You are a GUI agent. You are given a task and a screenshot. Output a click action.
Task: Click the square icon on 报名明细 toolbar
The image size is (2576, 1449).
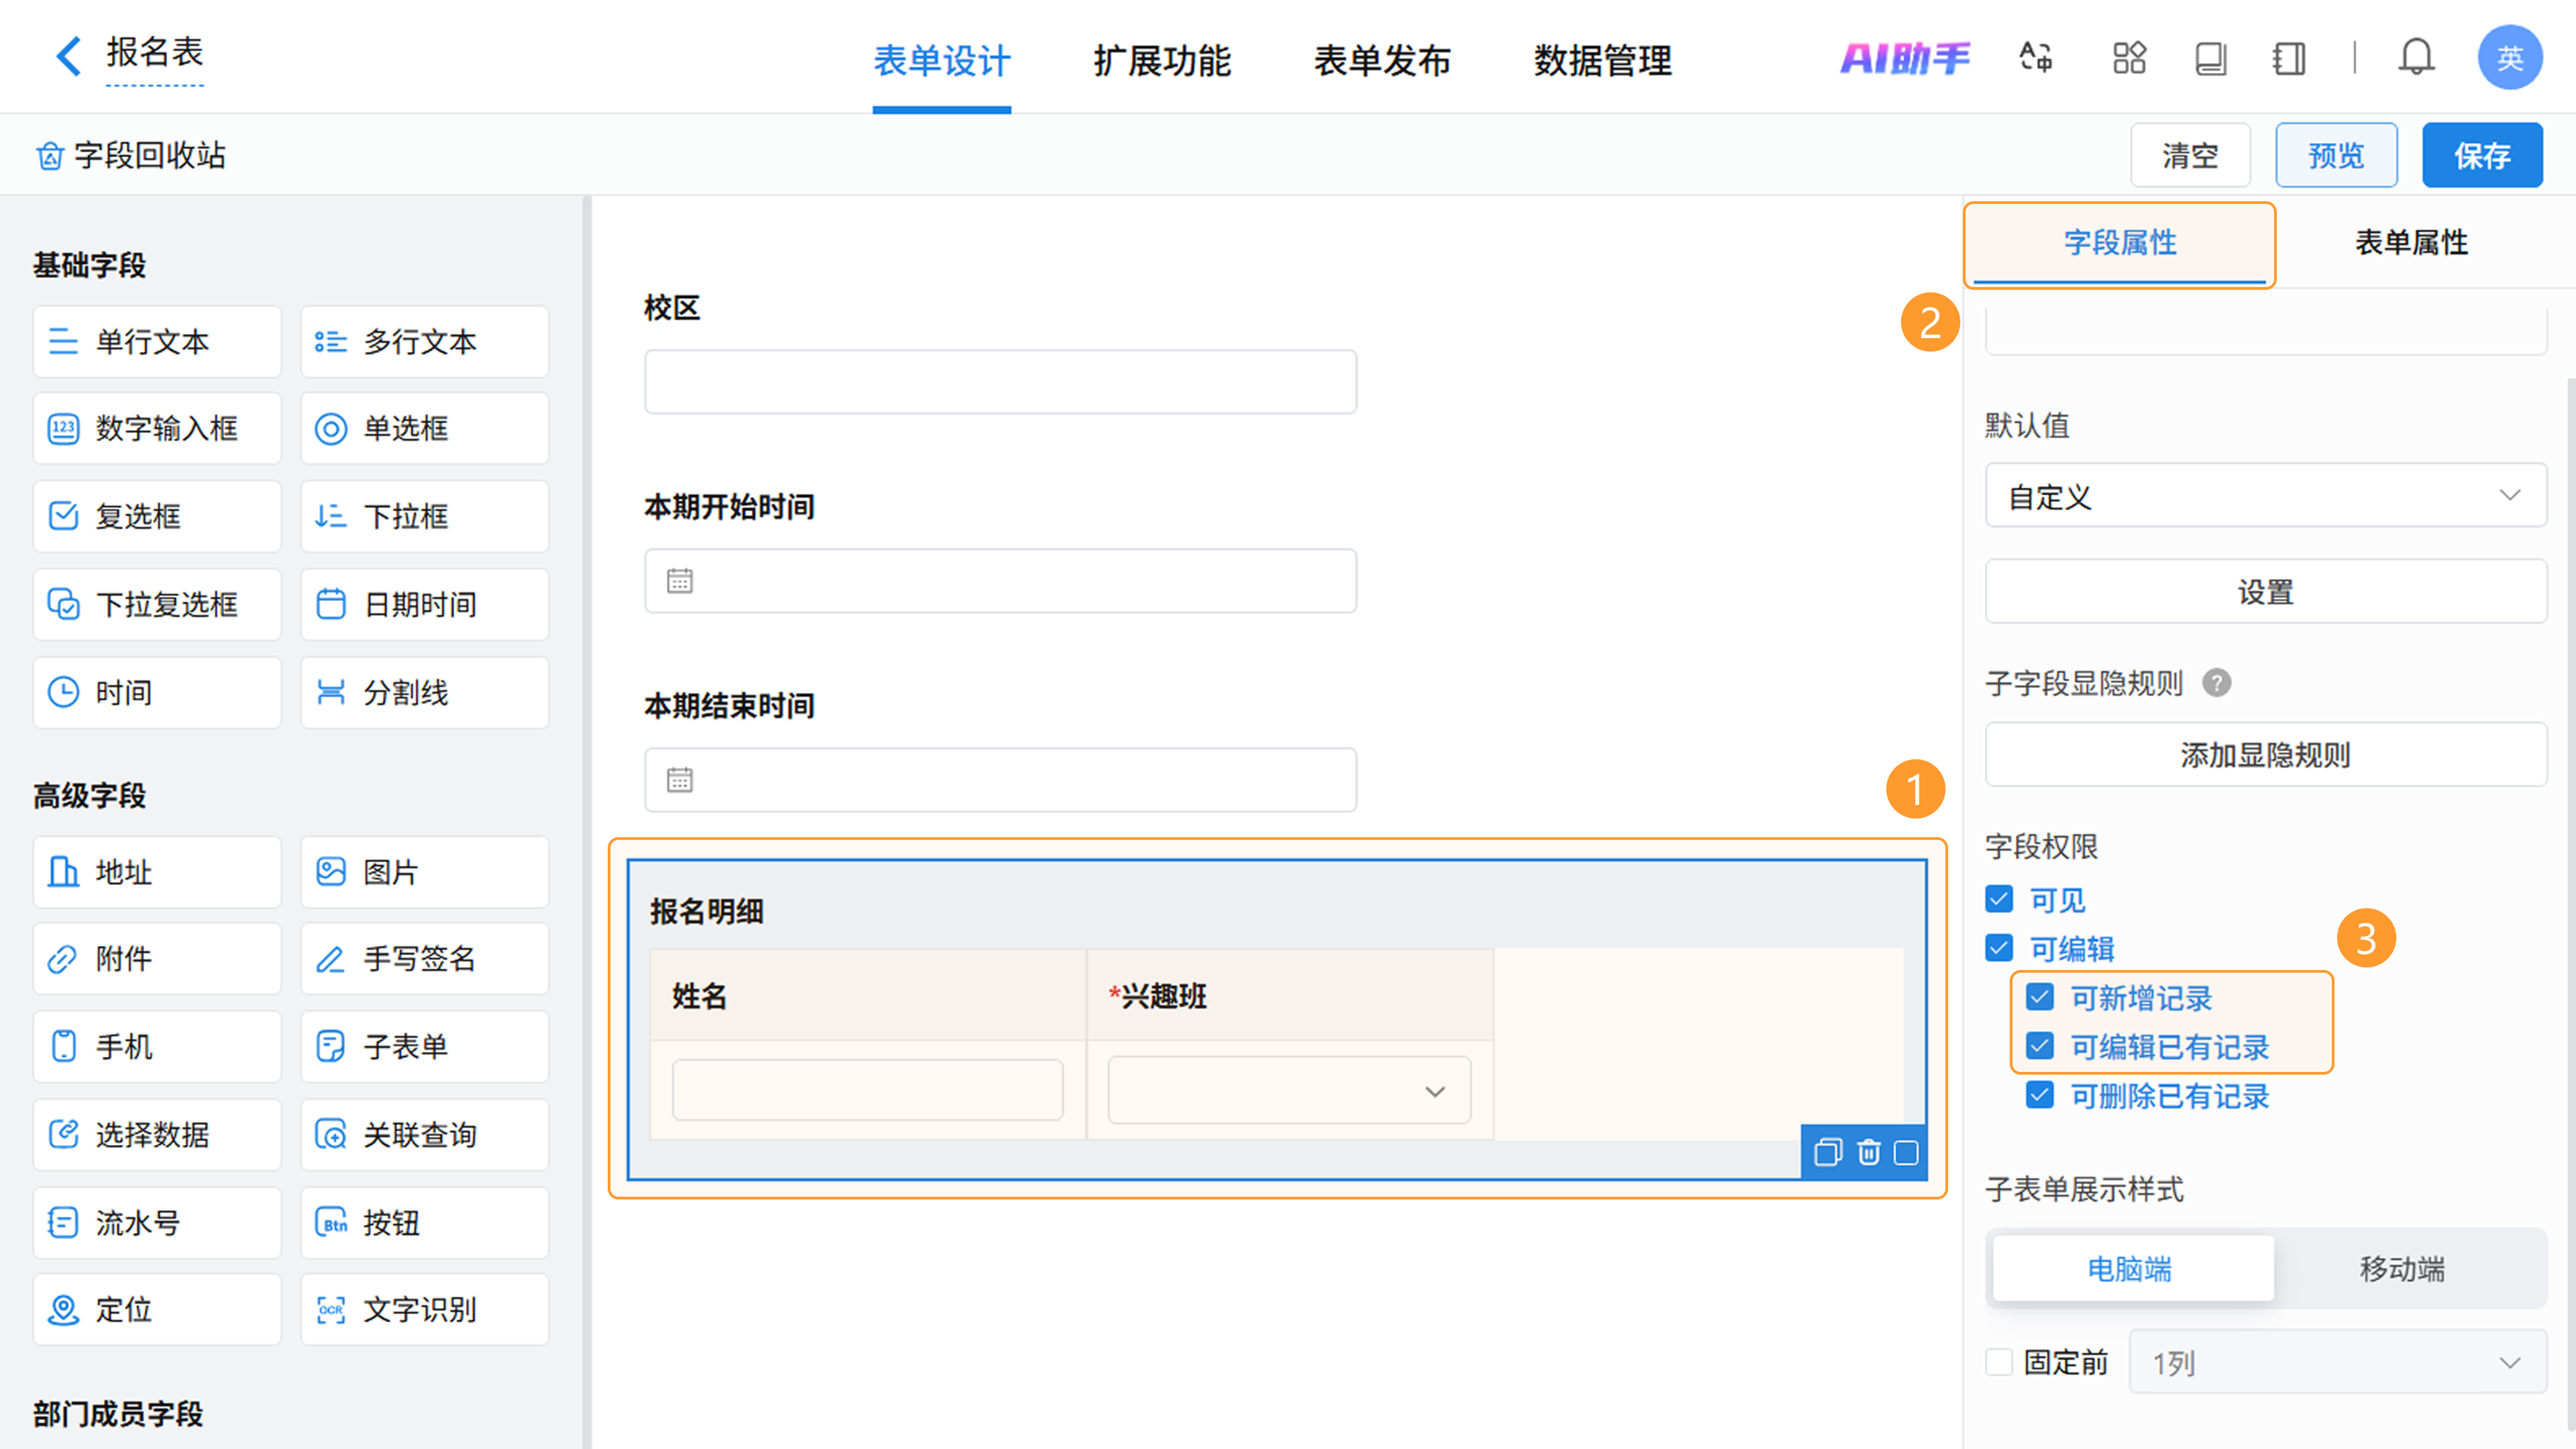coord(1906,1153)
